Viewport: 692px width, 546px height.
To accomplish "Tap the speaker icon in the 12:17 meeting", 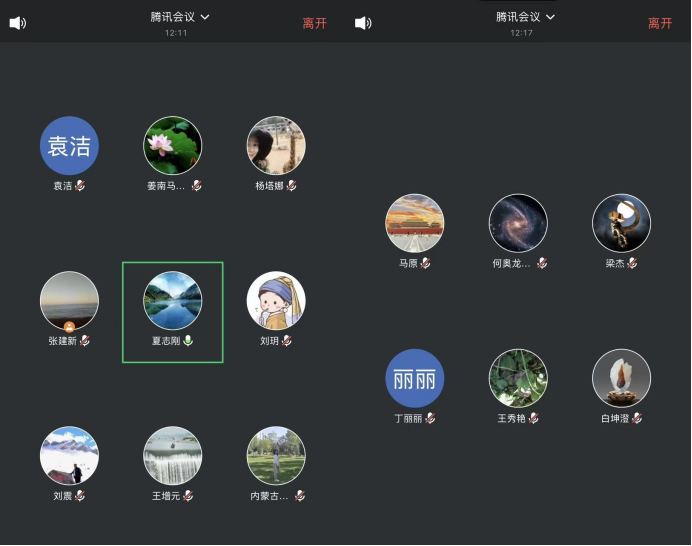I will pos(363,23).
